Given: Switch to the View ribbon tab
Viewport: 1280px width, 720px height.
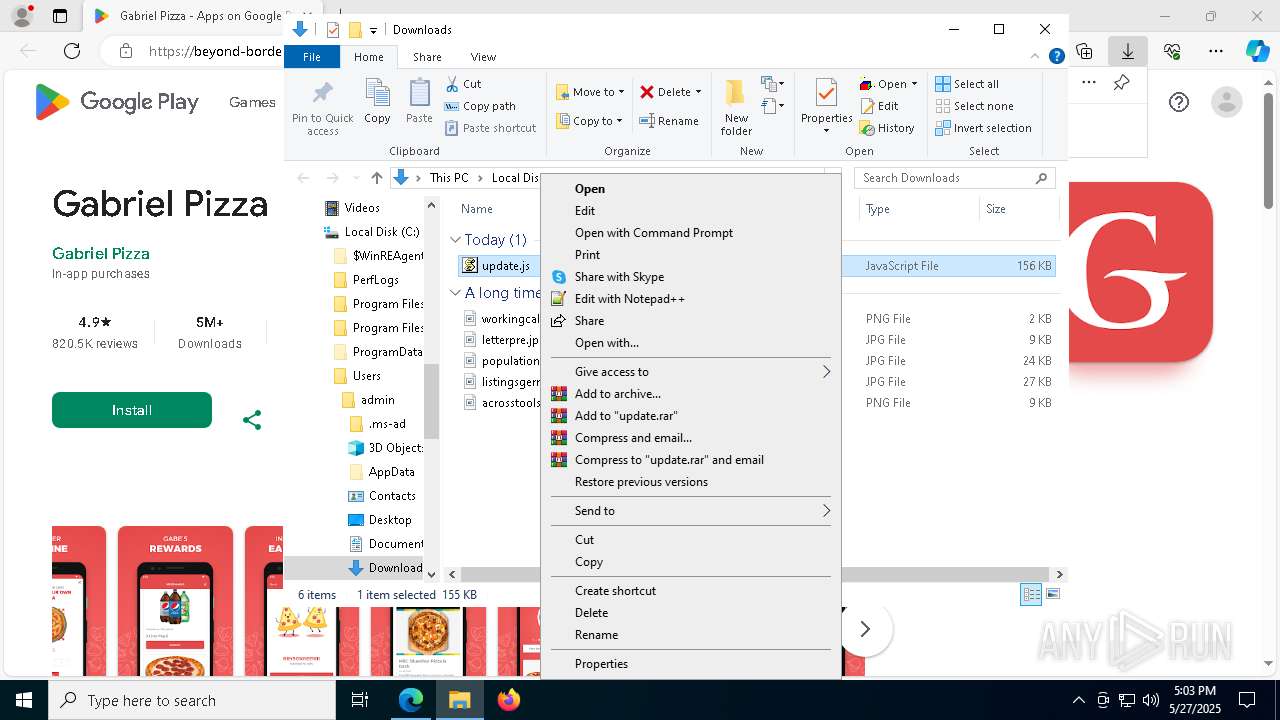Looking at the screenshot, I should tap(483, 57).
